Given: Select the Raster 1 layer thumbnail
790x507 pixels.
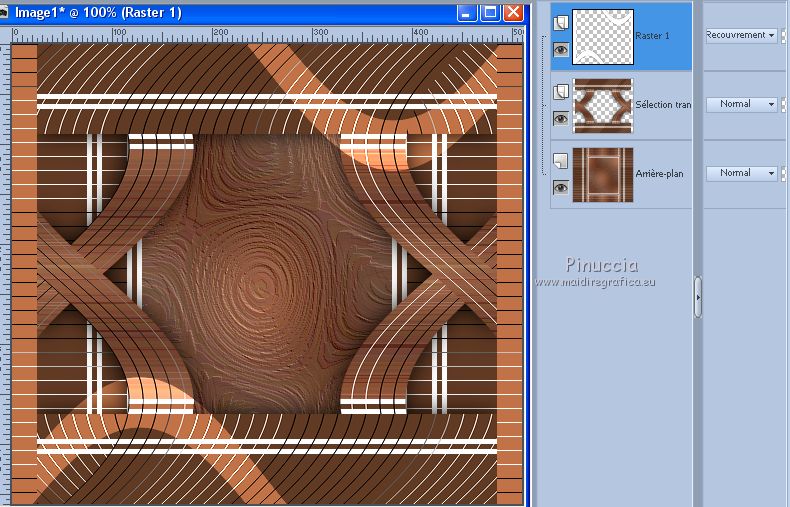Looking at the screenshot, I should click(x=603, y=37).
